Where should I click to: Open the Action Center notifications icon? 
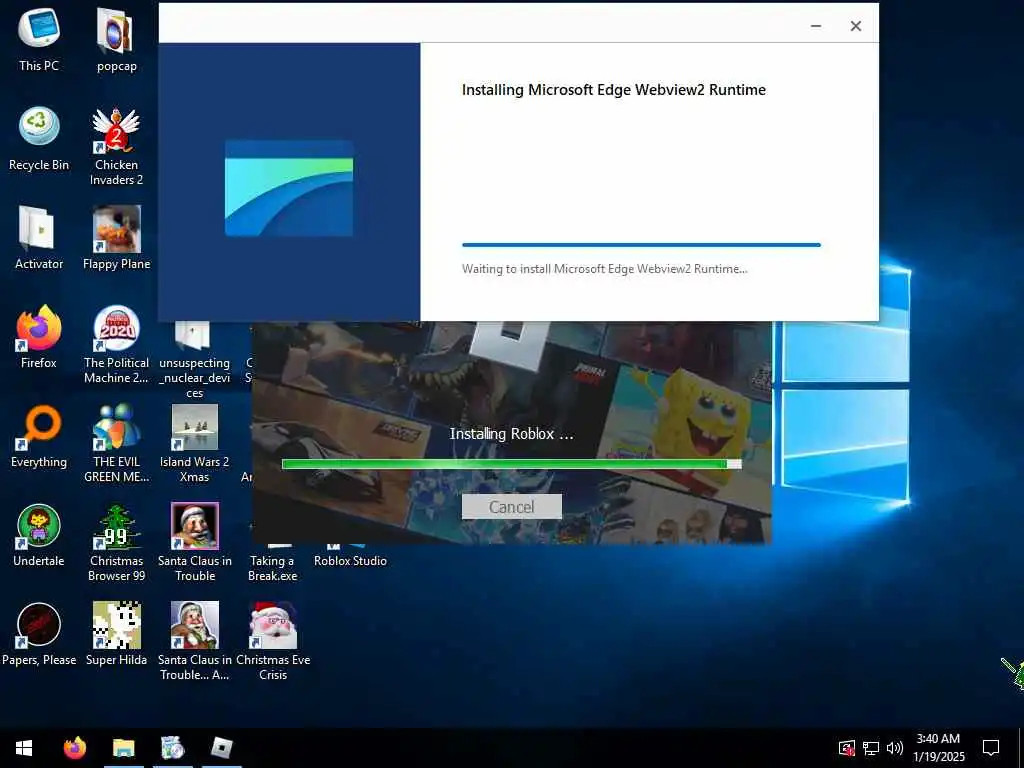991,748
